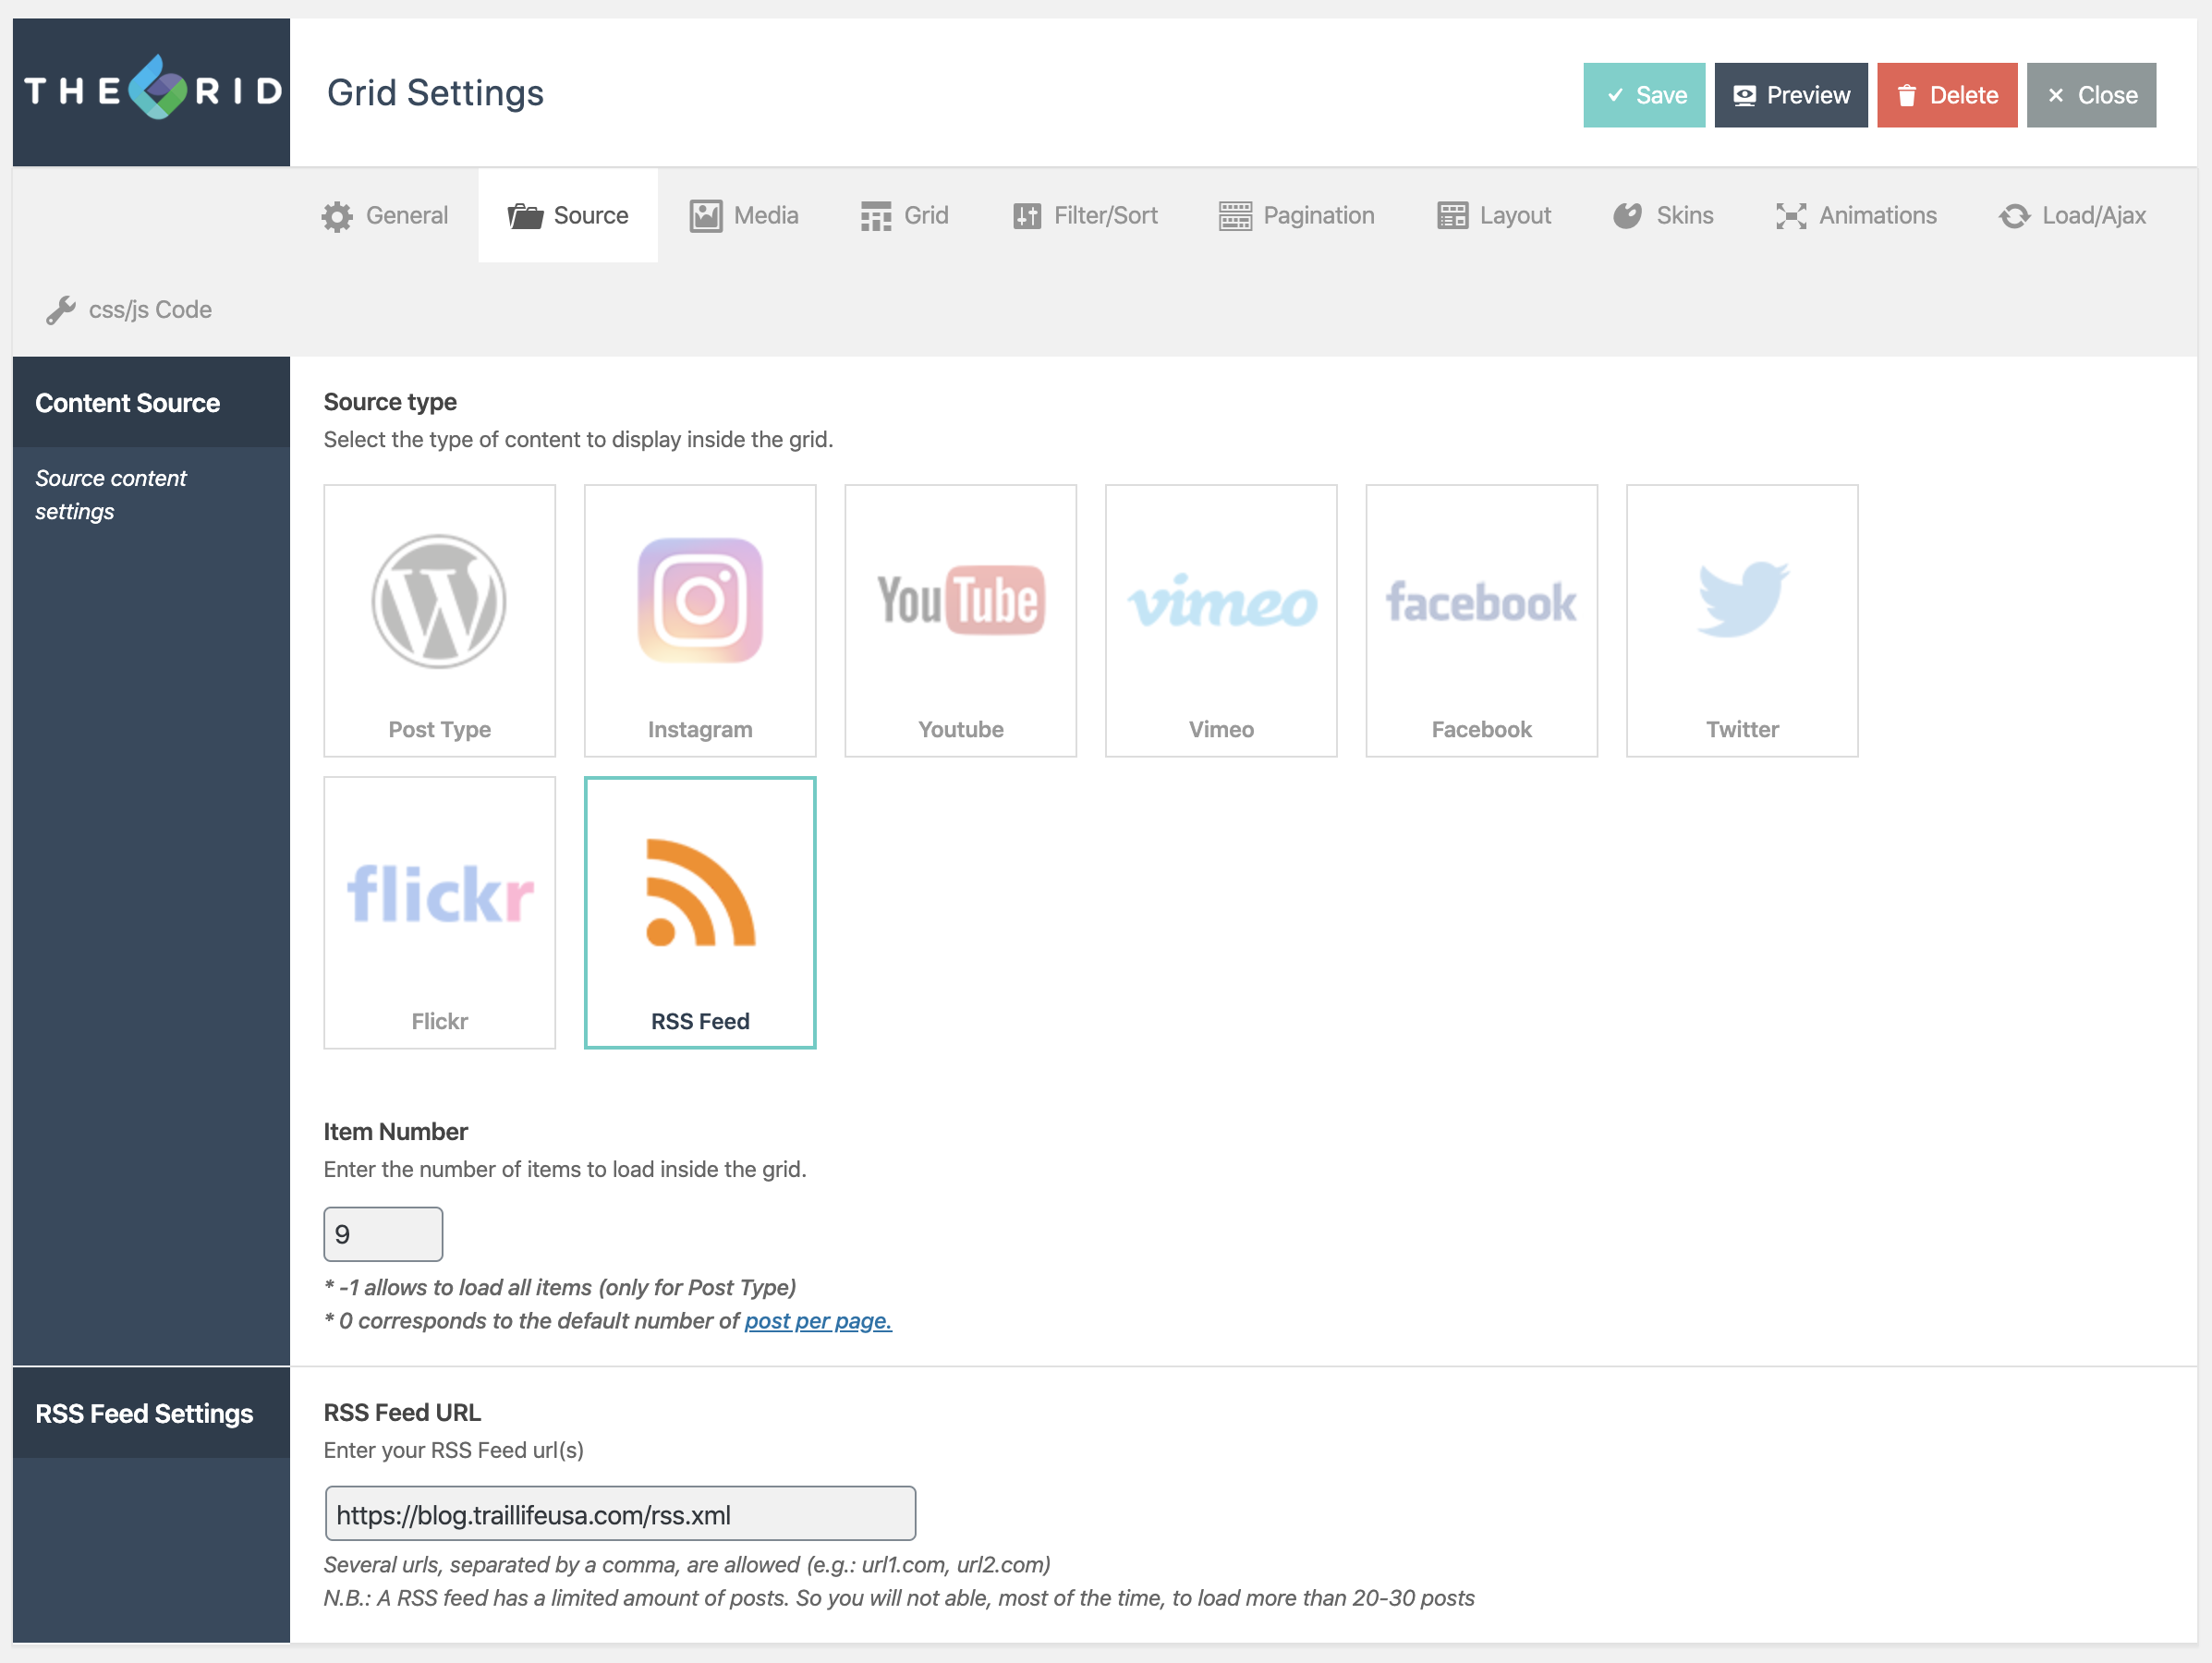
Task: Preview the grid
Action: [x=1791, y=95]
